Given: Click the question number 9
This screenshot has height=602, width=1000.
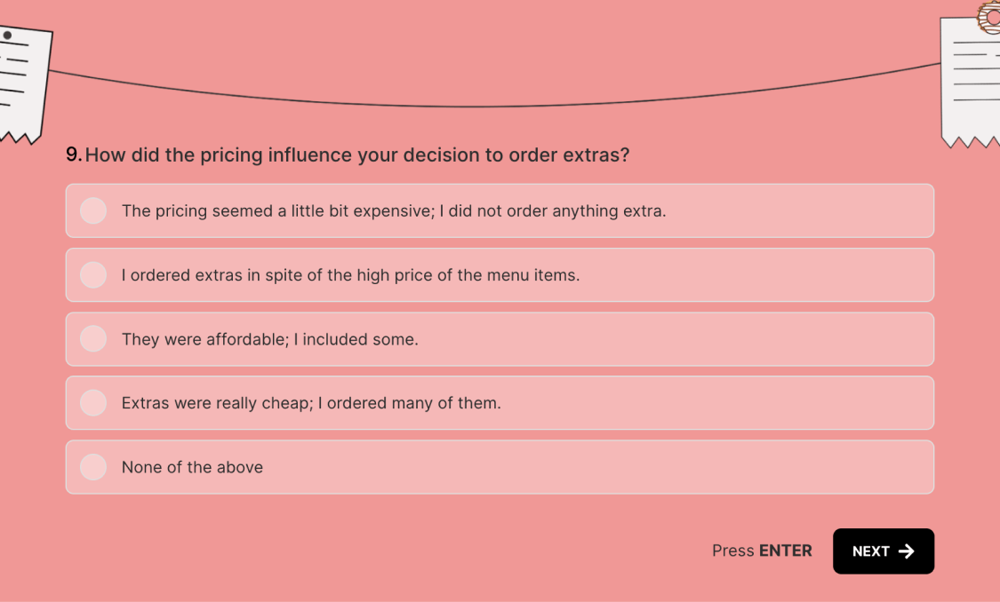Looking at the screenshot, I should click(73, 155).
